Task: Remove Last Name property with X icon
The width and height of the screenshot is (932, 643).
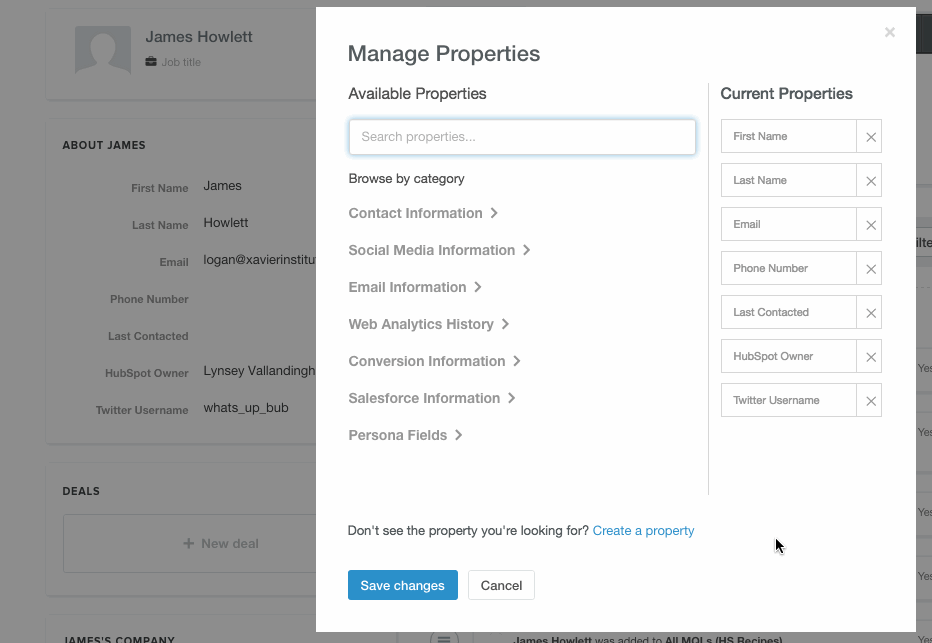Action: click(870, 181)
